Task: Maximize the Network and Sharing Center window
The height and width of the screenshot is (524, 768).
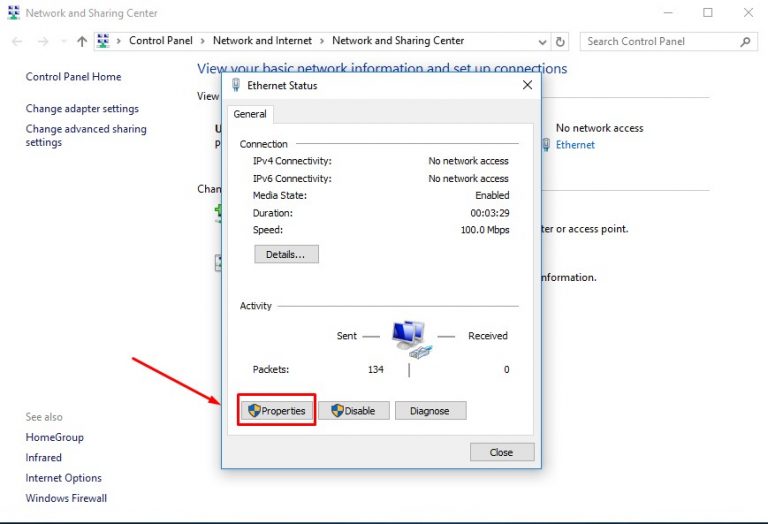Action: click(x=708, y=13)
